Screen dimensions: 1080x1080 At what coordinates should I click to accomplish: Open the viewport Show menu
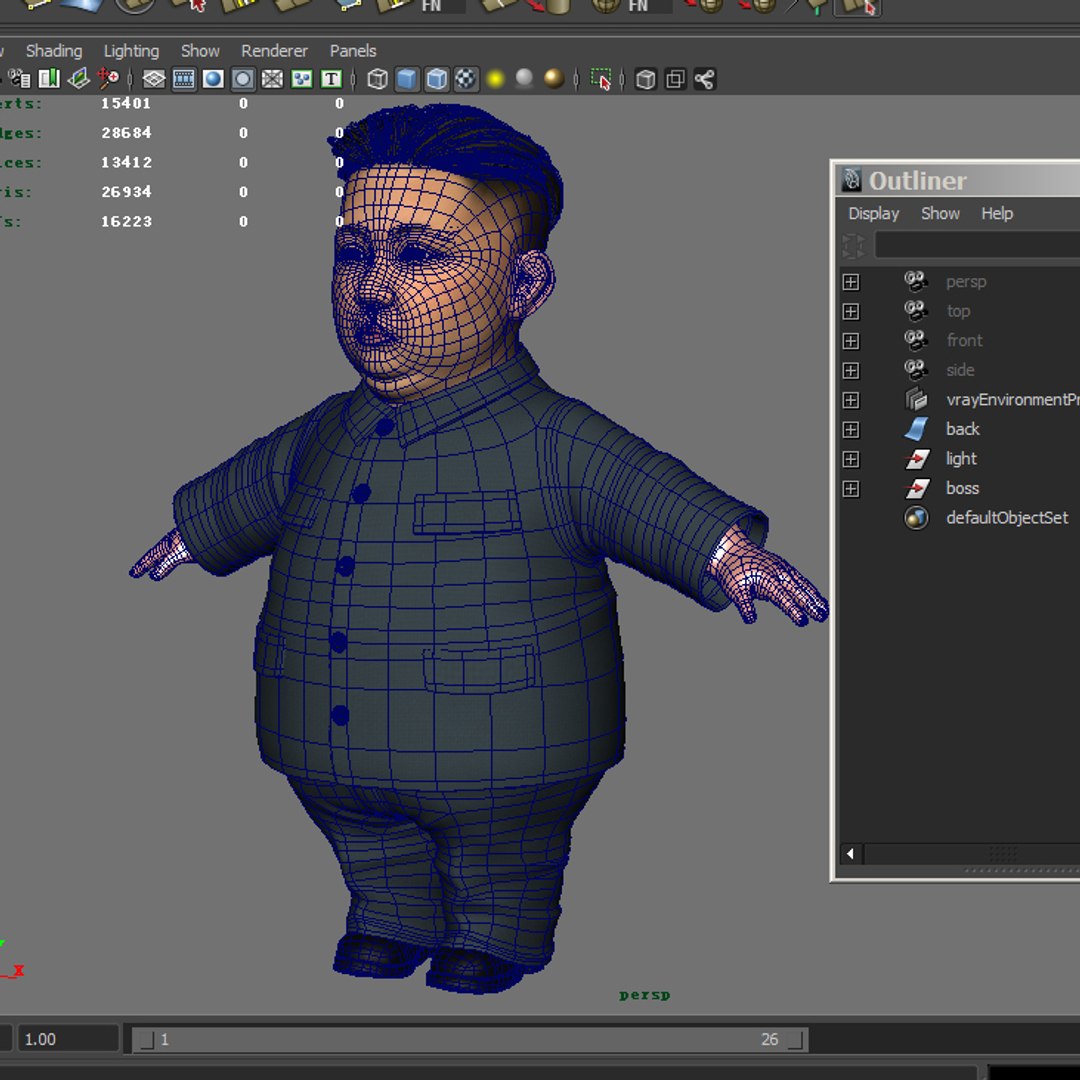coord(200,51)
